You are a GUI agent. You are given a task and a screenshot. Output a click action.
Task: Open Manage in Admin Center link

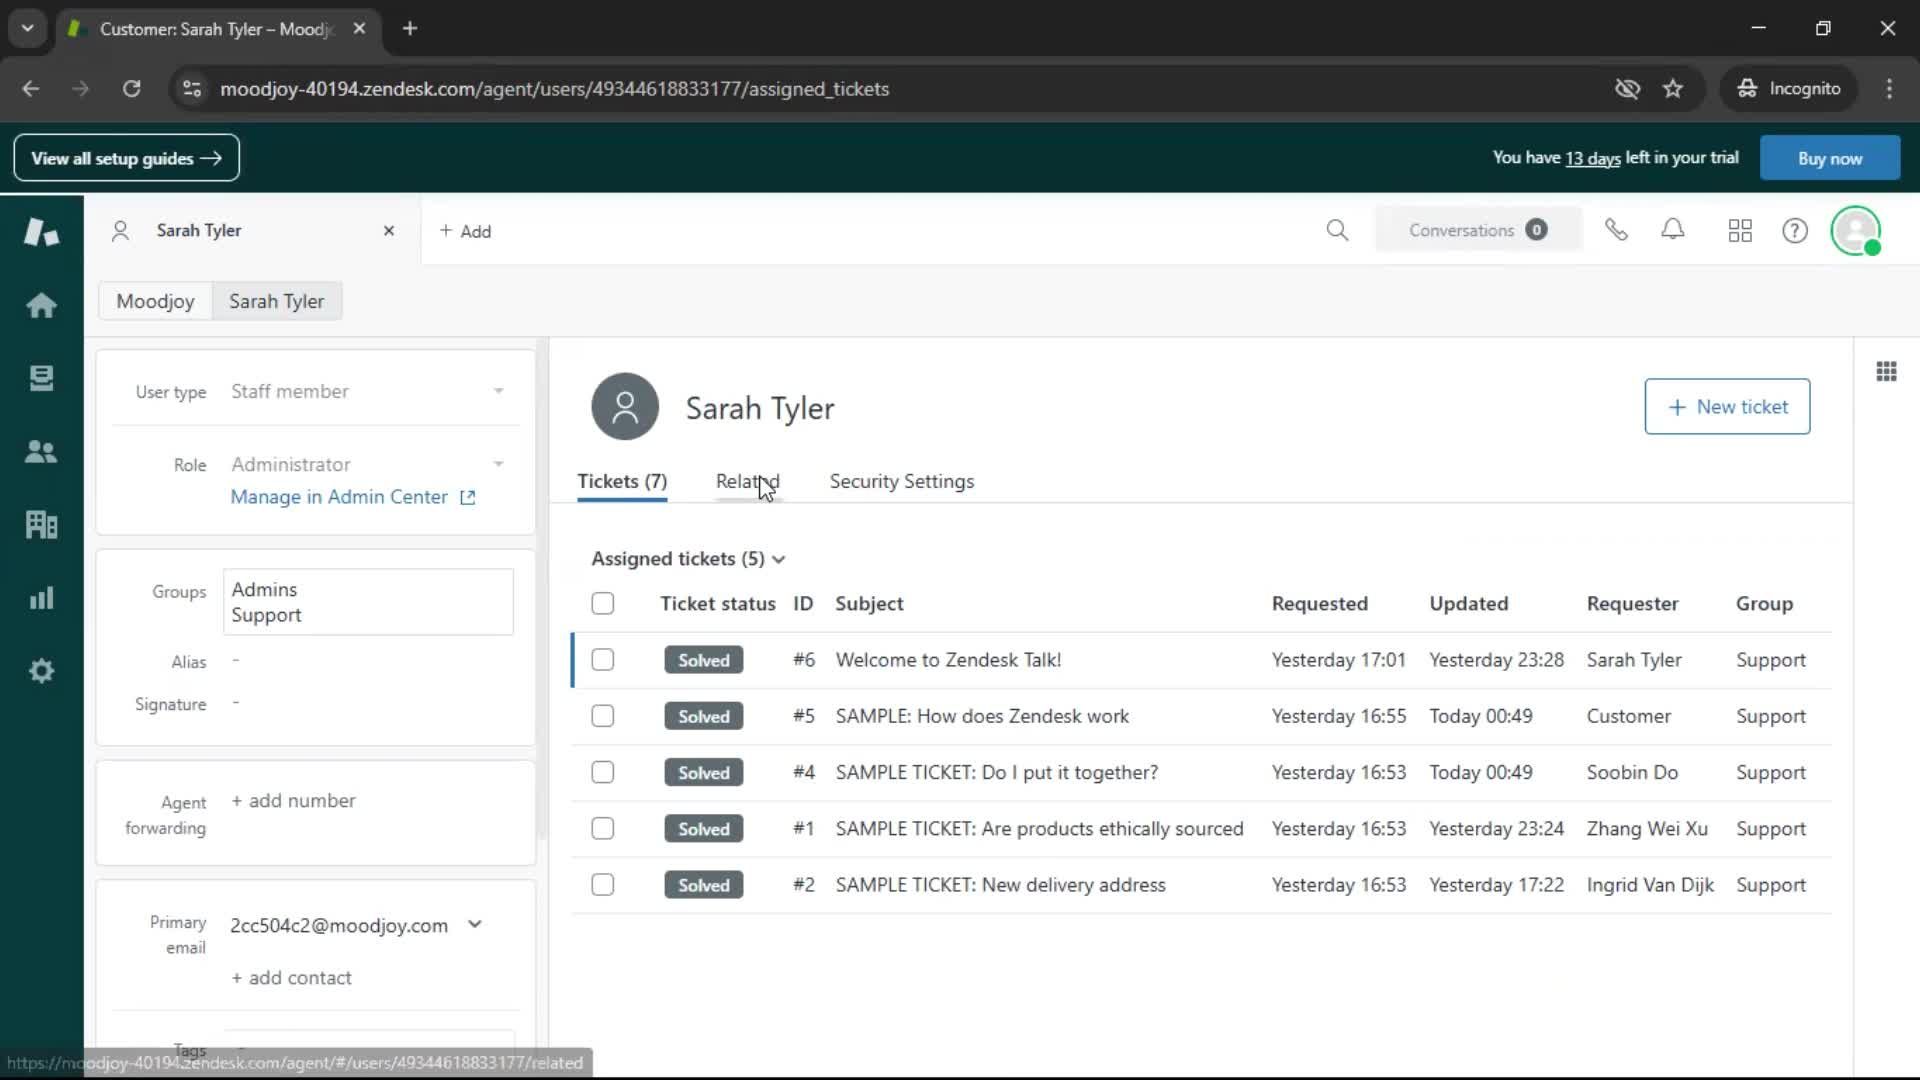pyautogui.click(x=353, y=498)
